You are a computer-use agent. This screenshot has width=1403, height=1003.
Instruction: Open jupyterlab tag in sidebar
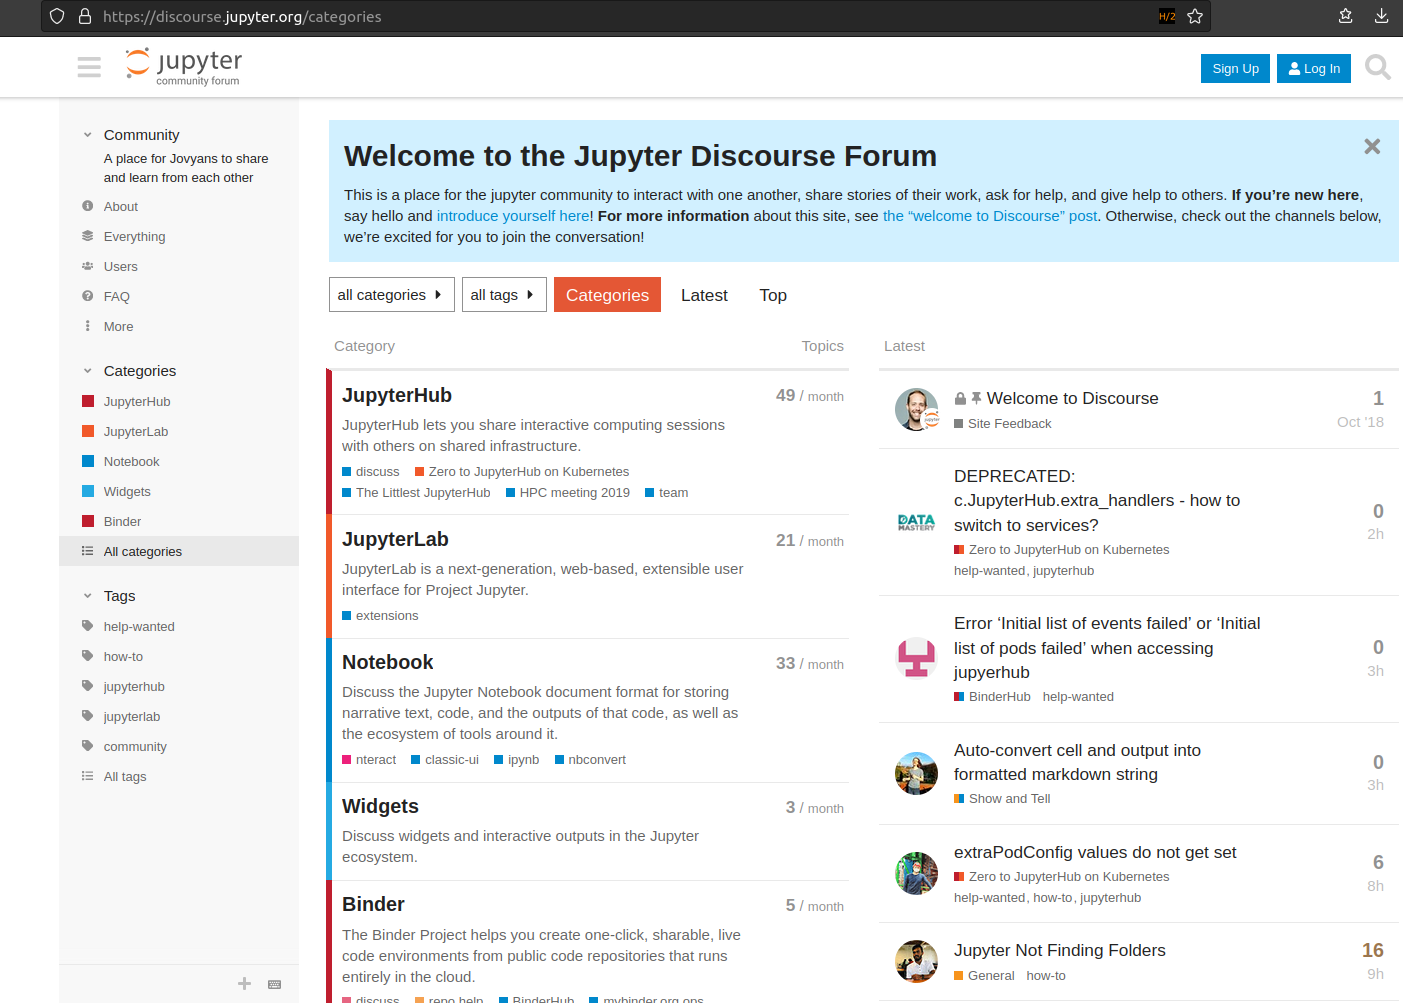(x=132, y=717)
